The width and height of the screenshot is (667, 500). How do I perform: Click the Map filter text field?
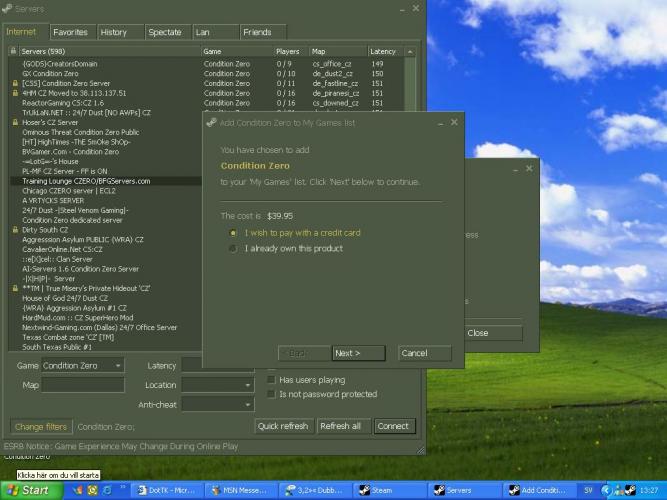coord(83,385)
